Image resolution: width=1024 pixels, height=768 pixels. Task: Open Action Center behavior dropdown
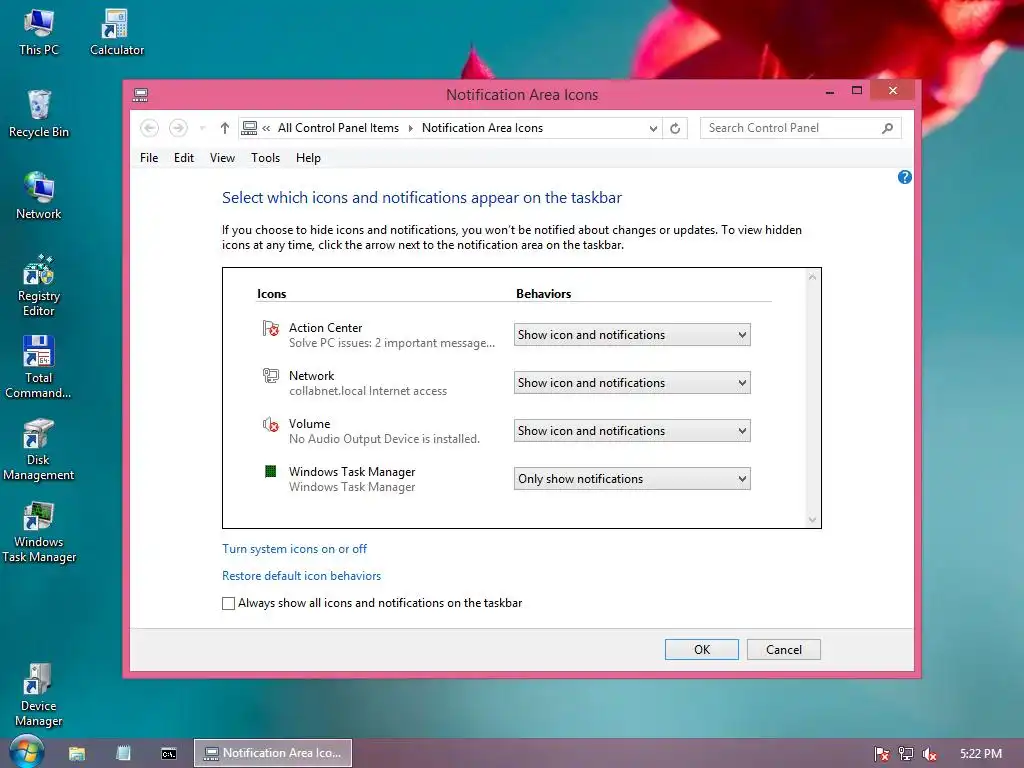(632, 335)
